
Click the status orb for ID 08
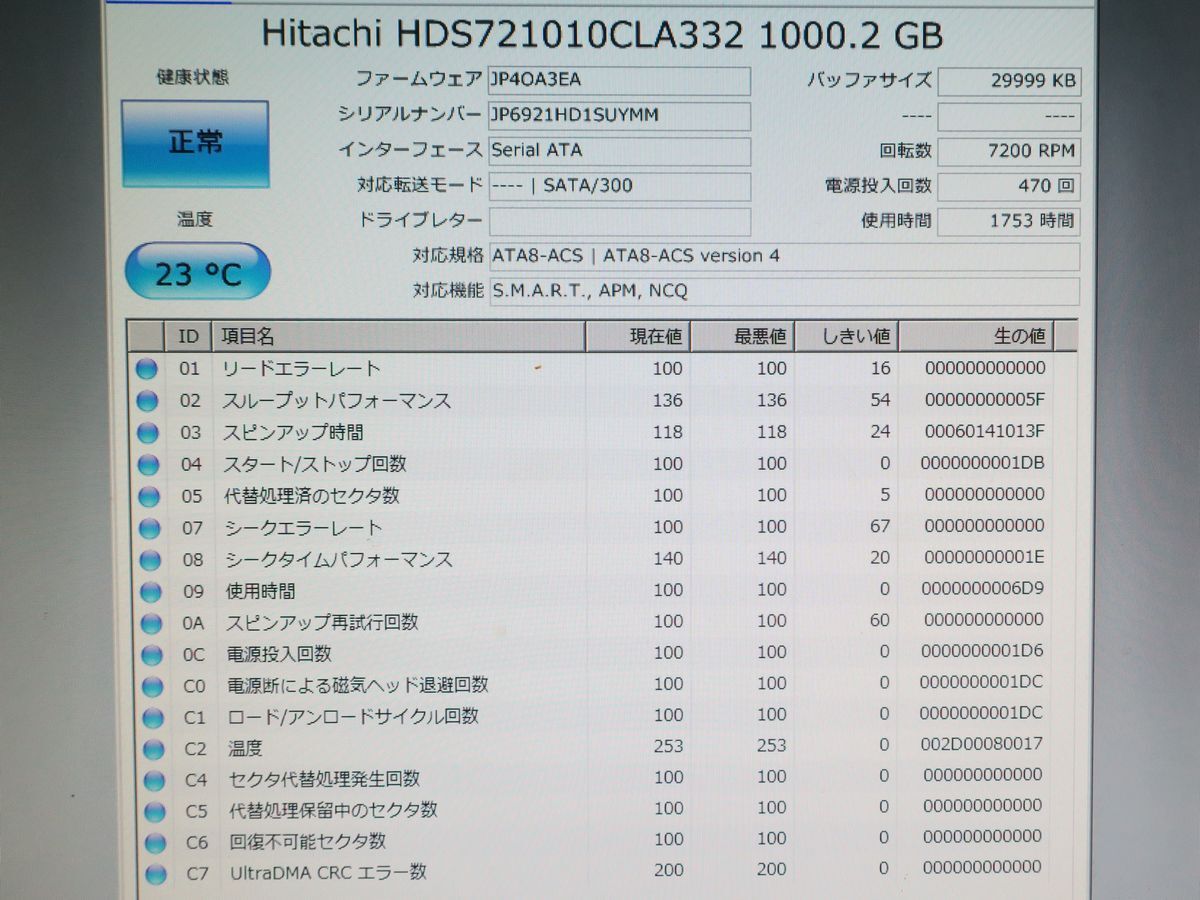tap(150, 560)
